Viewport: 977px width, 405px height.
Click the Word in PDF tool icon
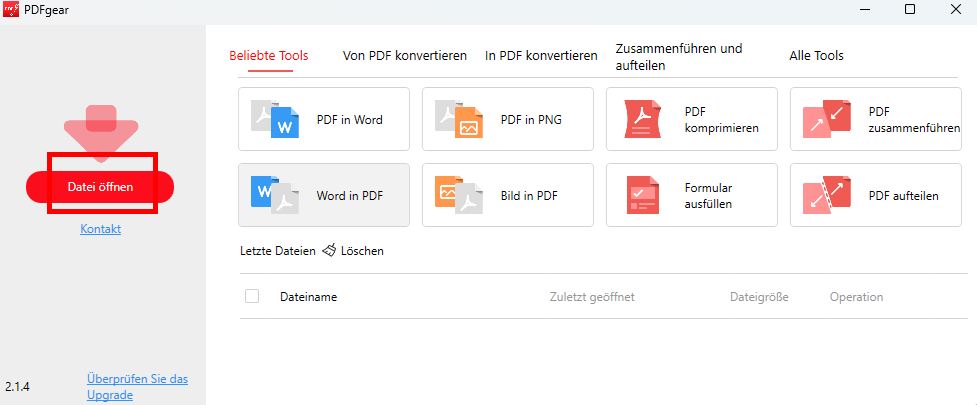(x=275, y=195)
